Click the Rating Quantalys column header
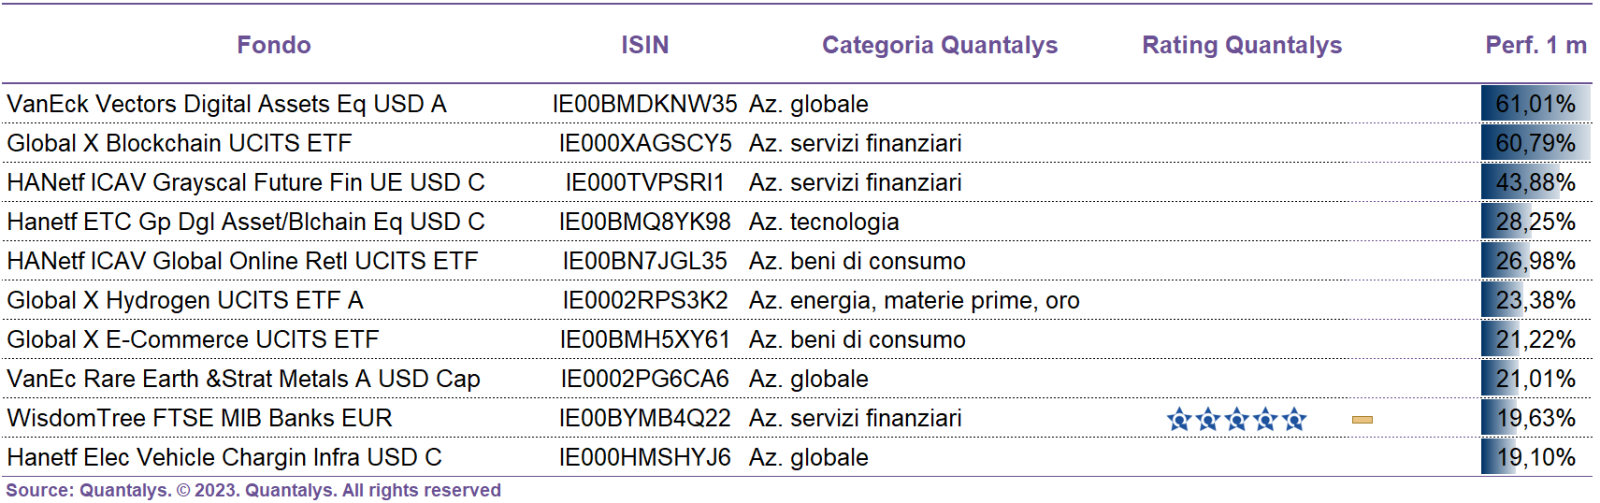 [x=1242, y=45]
